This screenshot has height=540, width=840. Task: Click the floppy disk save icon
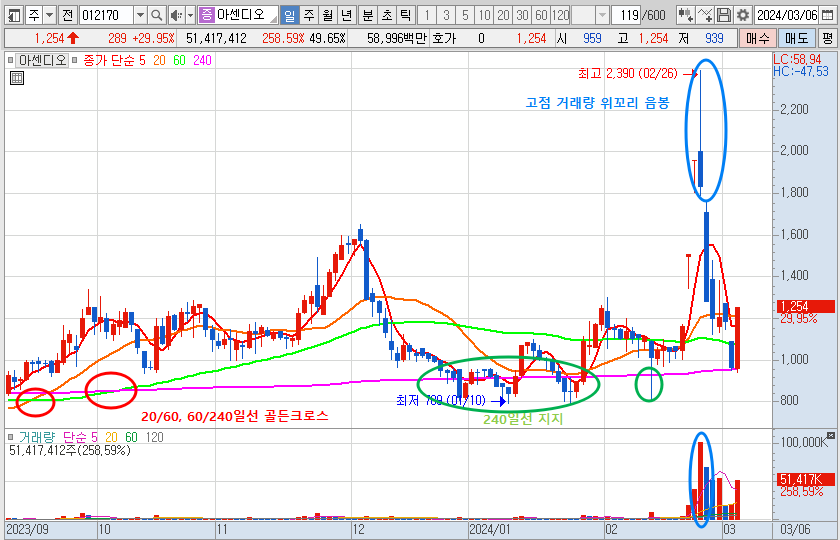[x=723, y=15]
